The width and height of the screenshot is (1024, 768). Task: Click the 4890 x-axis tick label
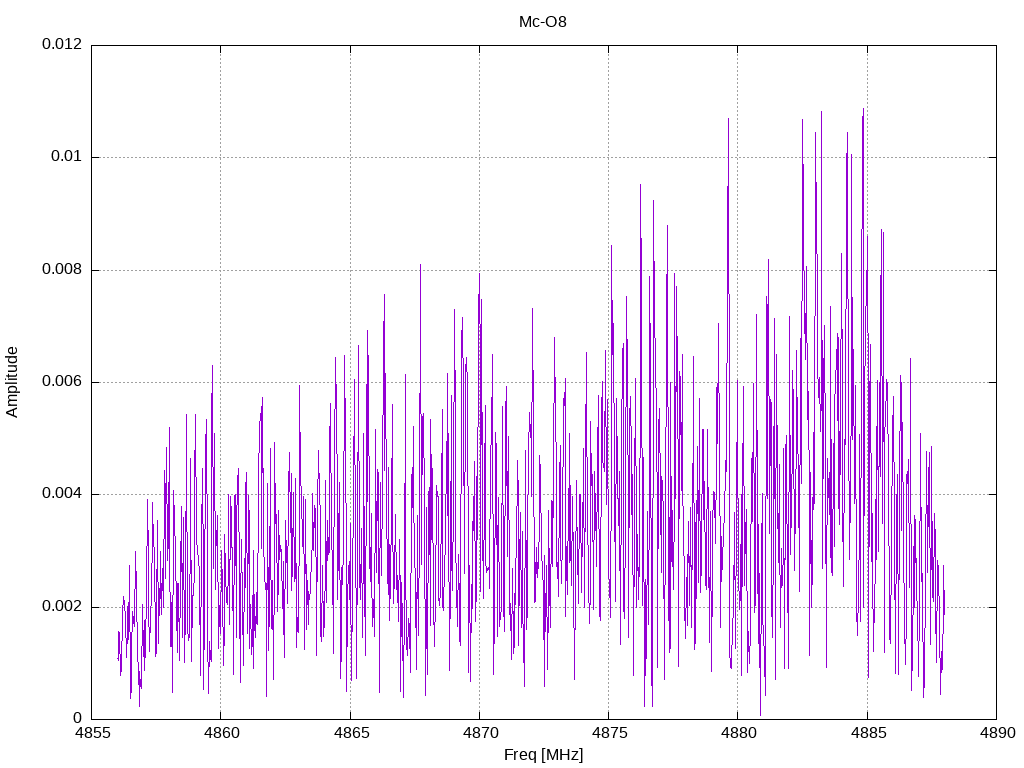(x=997, y=733)
